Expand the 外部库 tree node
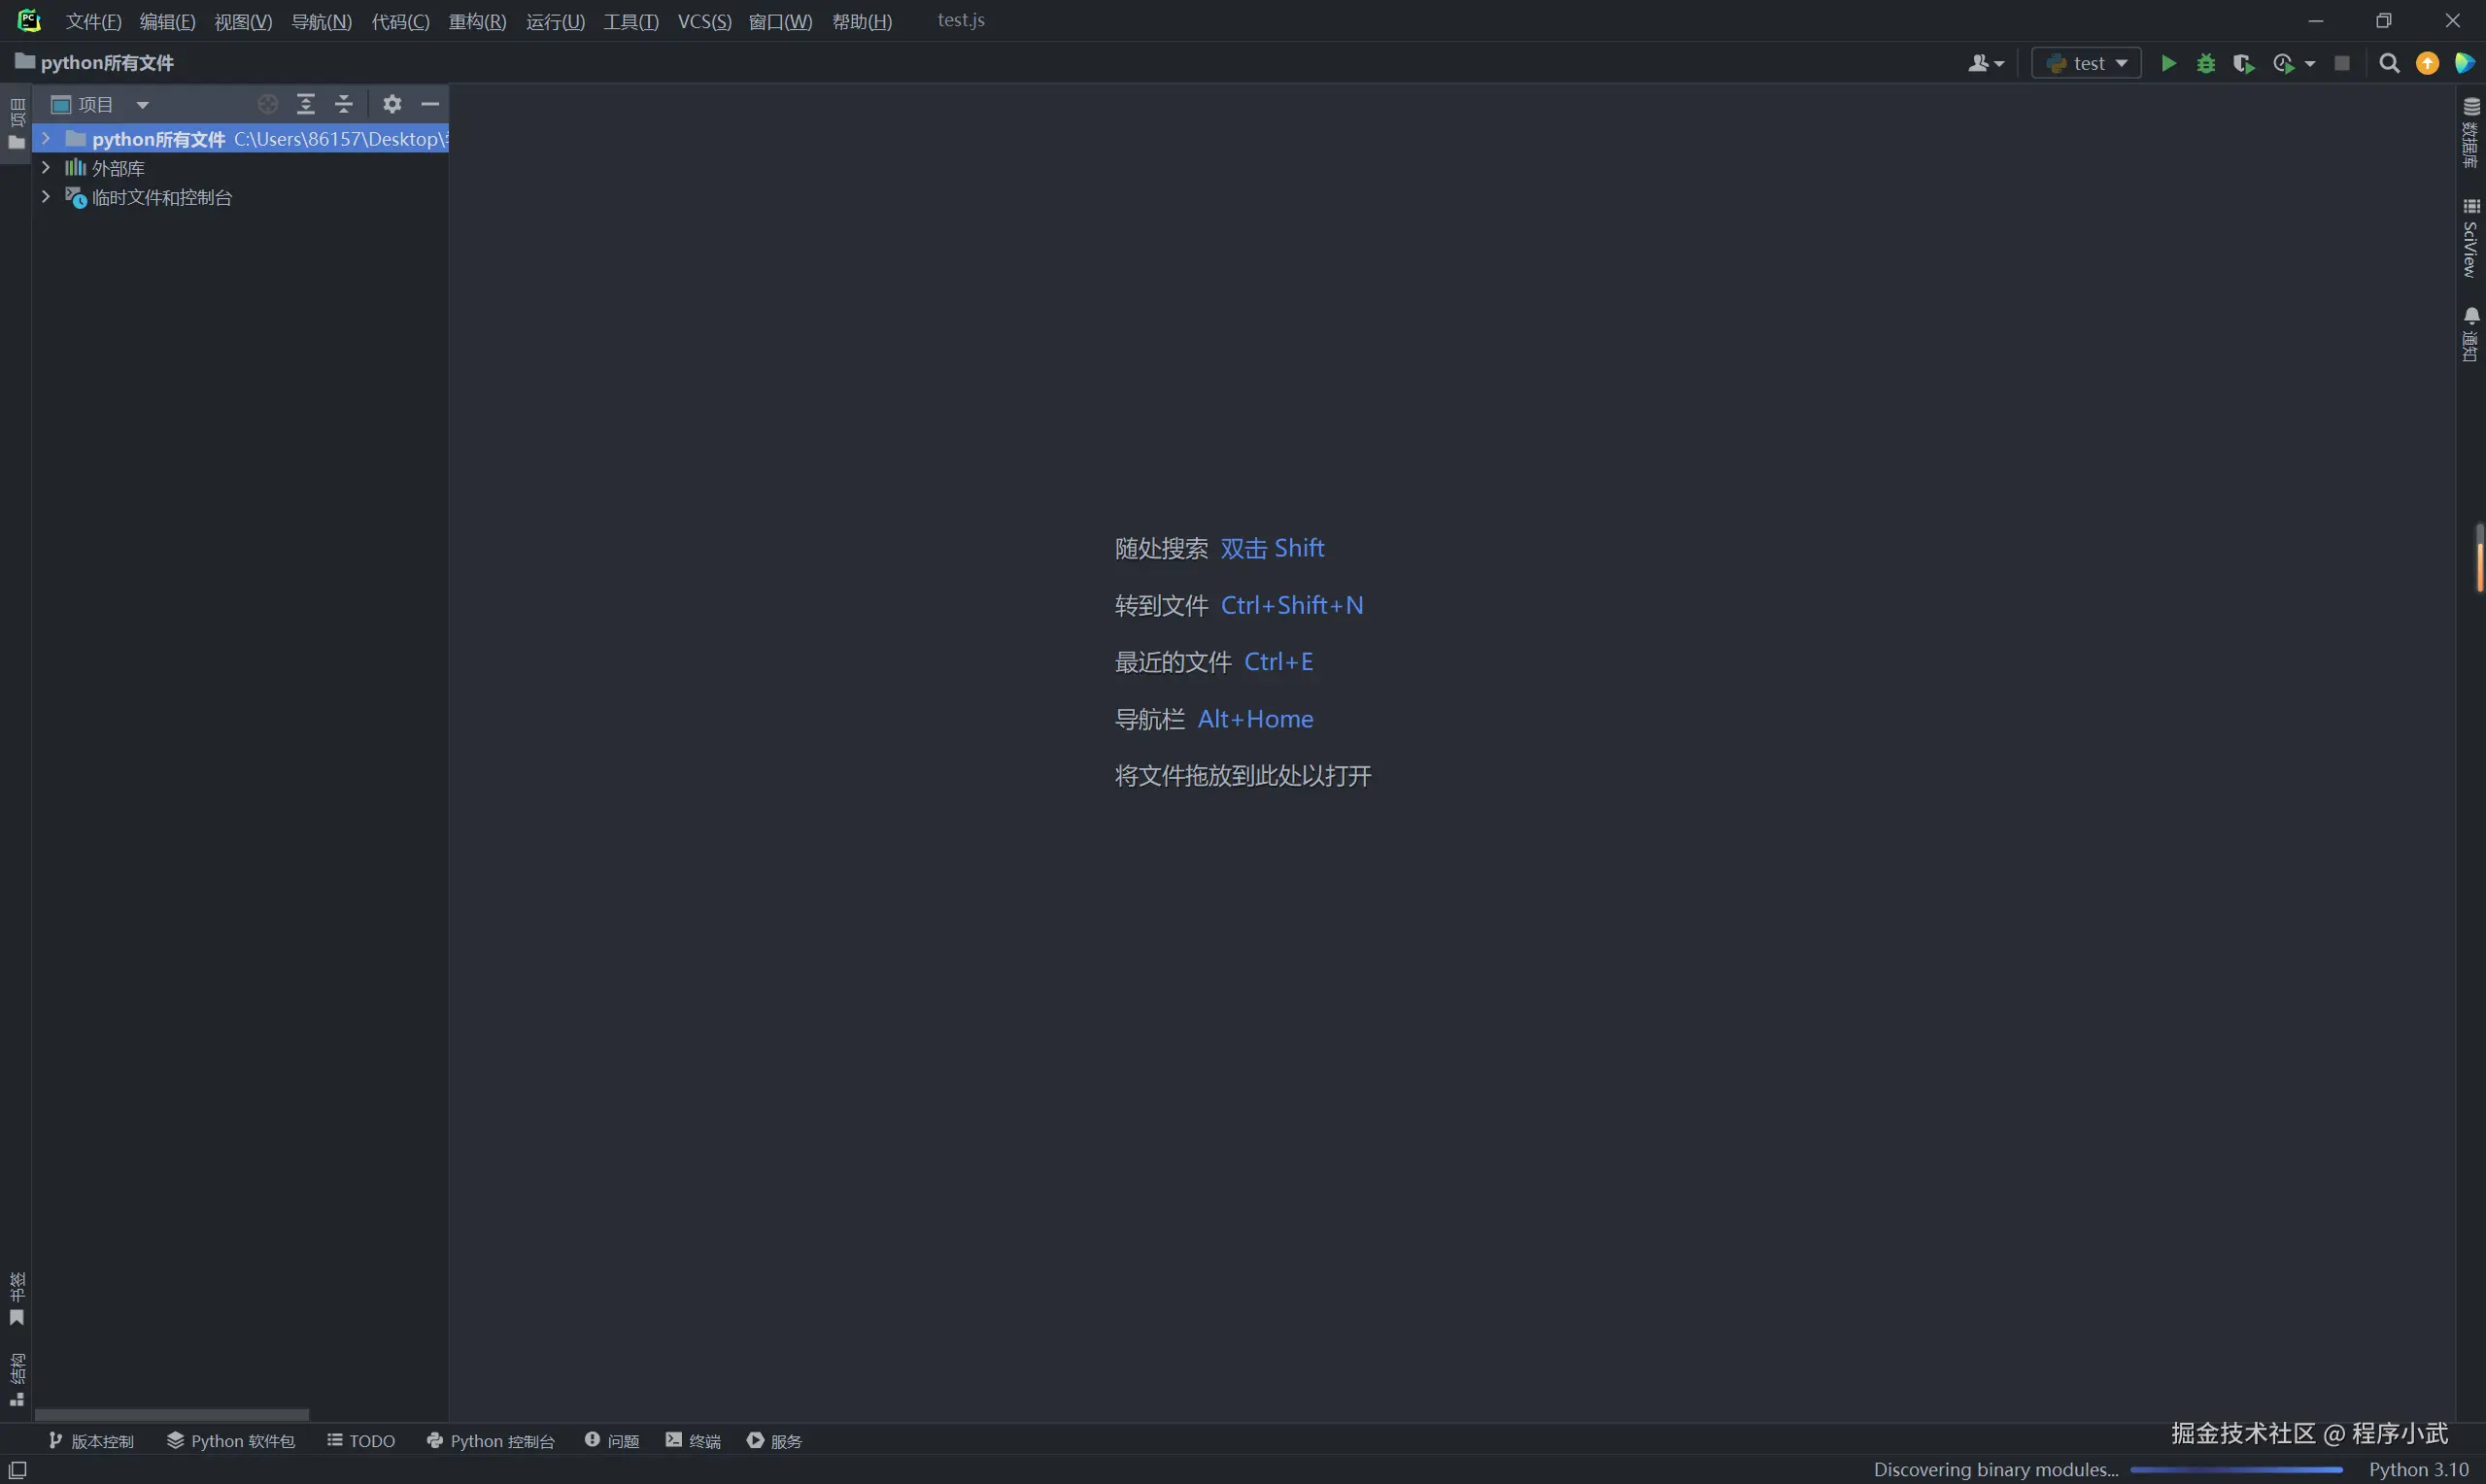The height and width of the screenshot is (1484, 2486). tap(45, 167)
